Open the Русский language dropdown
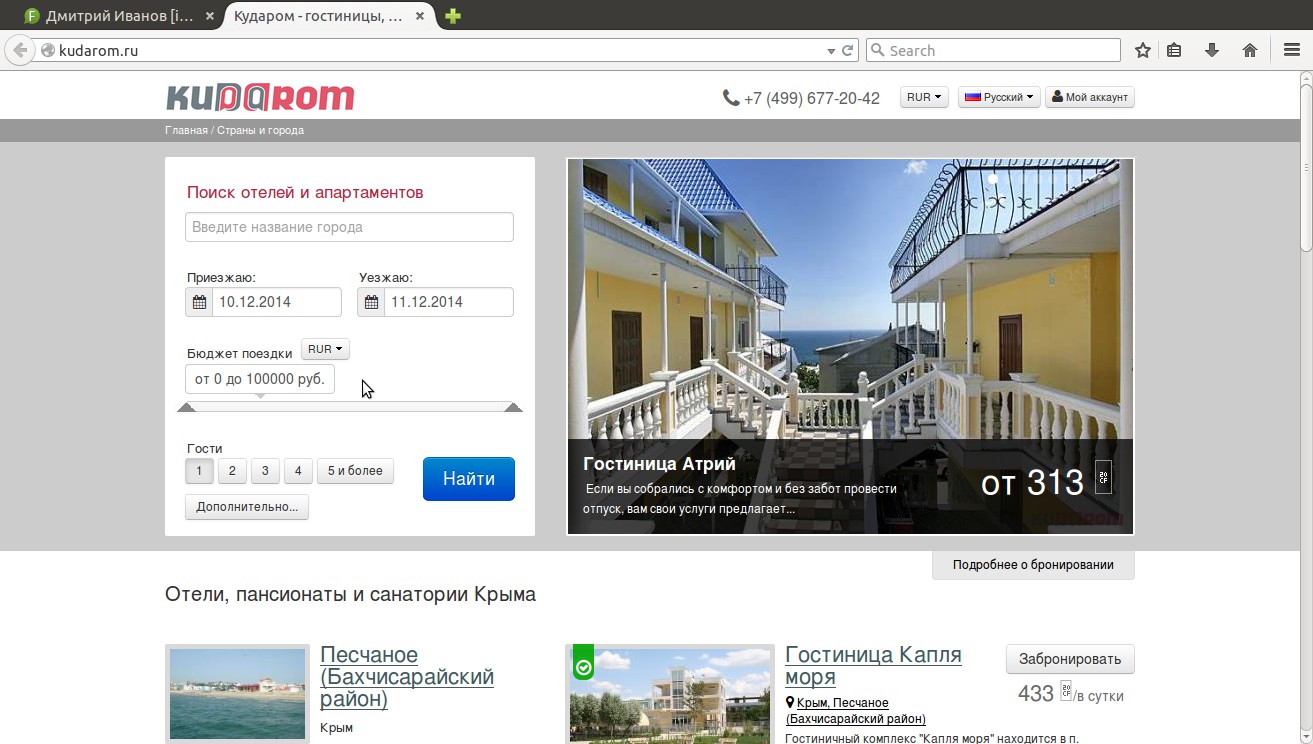This screenshot has width=1313, height=744. coord(999,97)
